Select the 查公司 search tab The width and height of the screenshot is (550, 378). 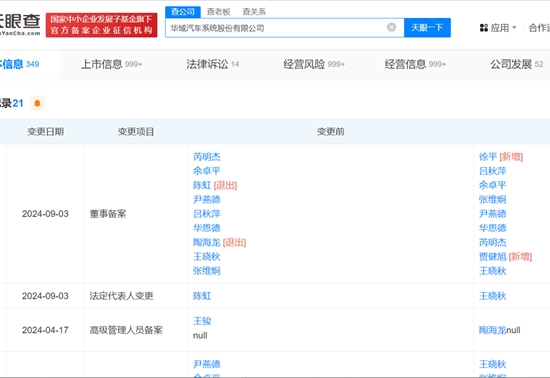click(x=183, y=12)
